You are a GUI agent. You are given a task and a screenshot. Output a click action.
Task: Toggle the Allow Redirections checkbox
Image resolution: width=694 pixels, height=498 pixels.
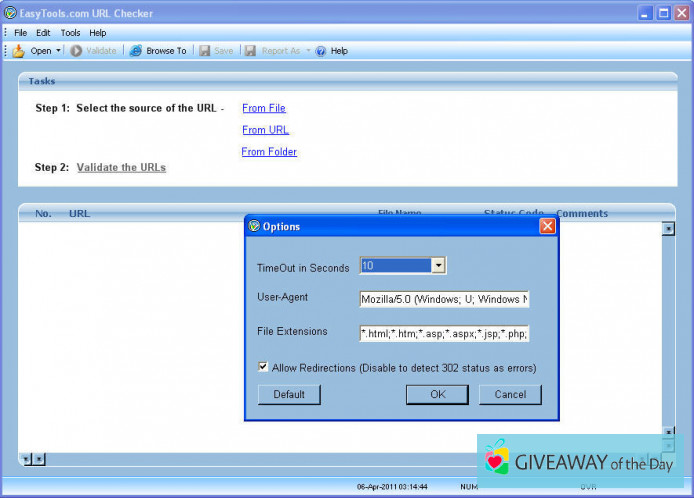(263, 368)
